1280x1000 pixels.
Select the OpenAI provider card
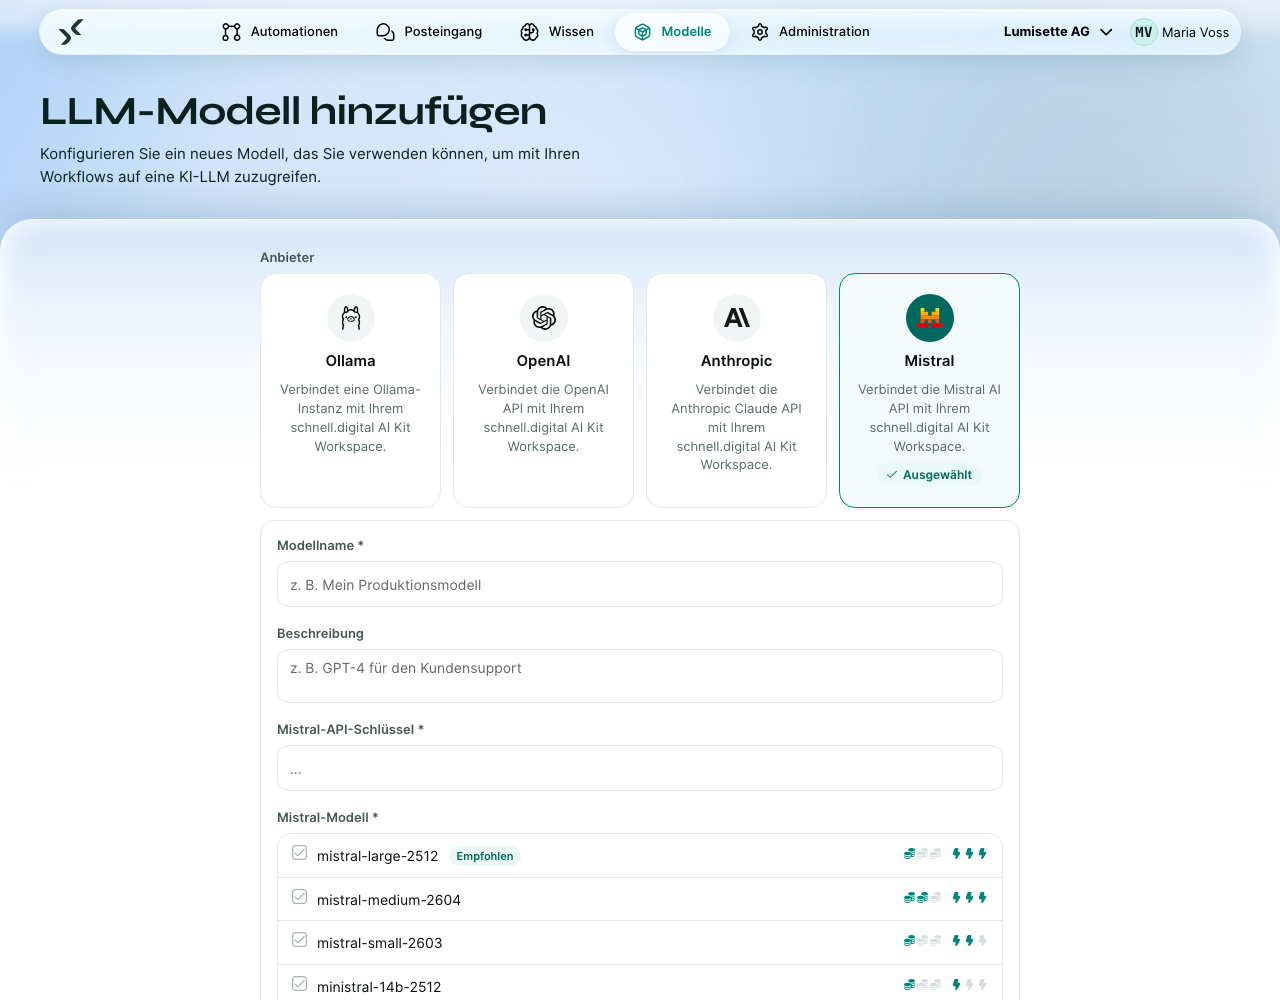[544, 391]
